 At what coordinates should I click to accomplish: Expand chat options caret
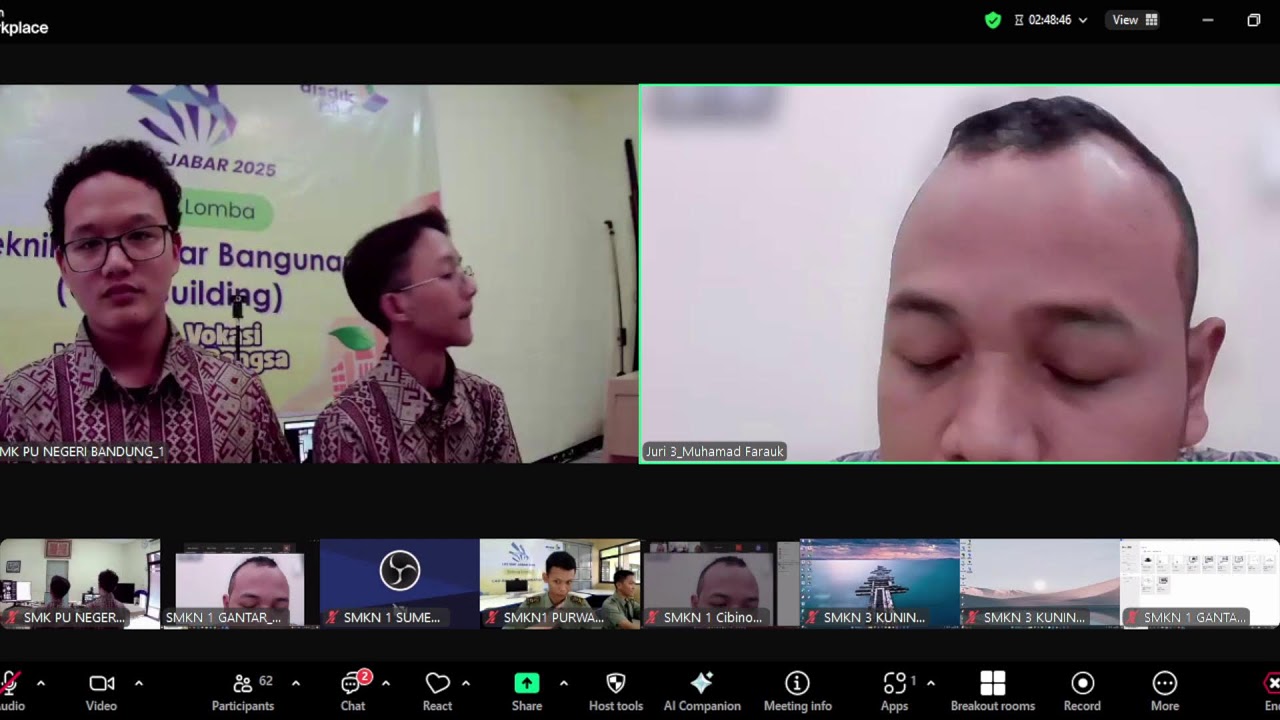(x=386, y=683)
